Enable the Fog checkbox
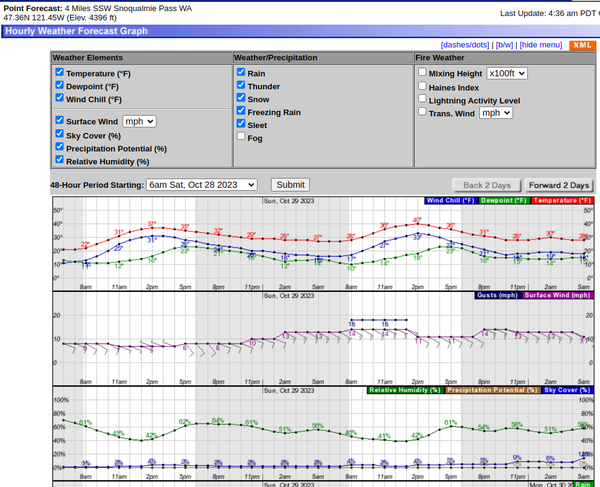 point(241,137)
